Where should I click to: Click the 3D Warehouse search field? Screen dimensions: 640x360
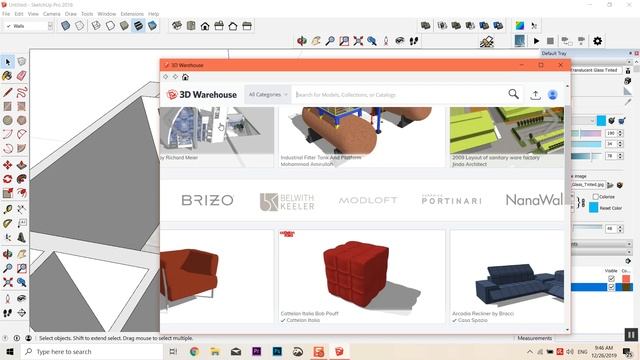[x=398, y=95]
